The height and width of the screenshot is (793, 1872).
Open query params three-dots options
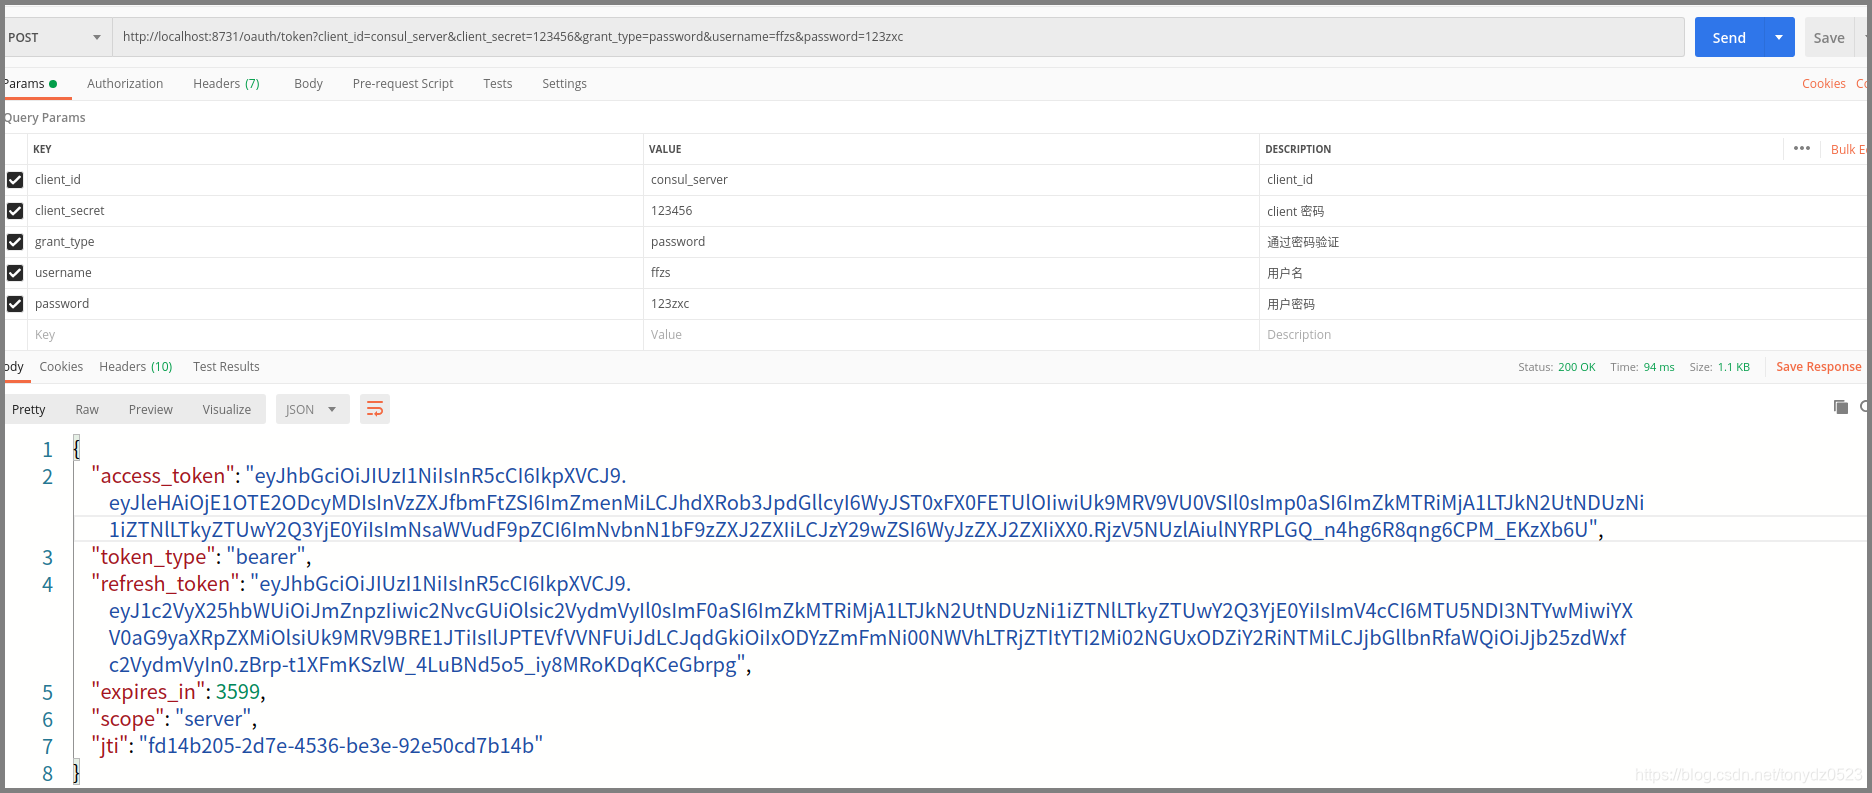pos(1802,148)
